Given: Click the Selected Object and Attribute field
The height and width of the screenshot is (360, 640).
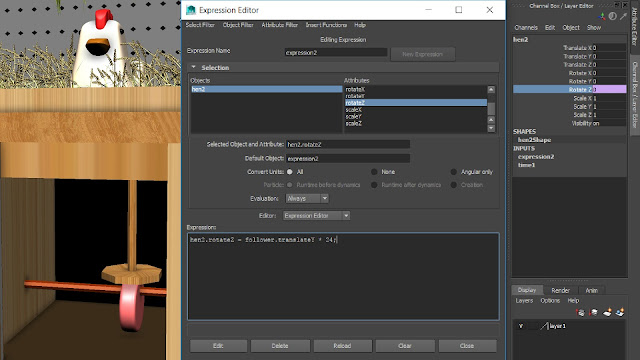Looking at the screenshot, I should [348, 144].
